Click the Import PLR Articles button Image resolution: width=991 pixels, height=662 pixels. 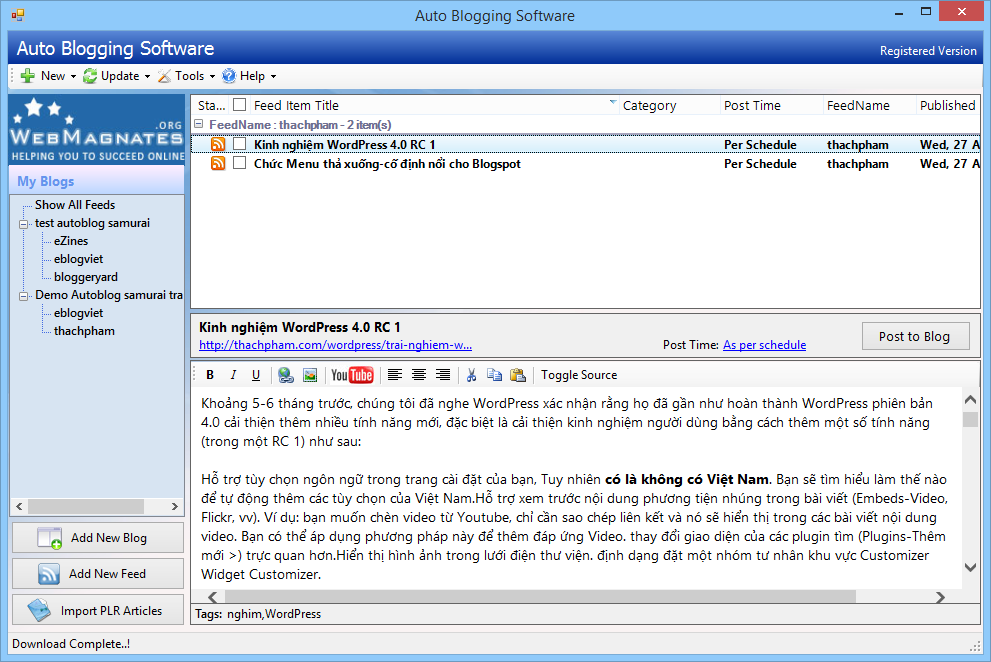98,610
